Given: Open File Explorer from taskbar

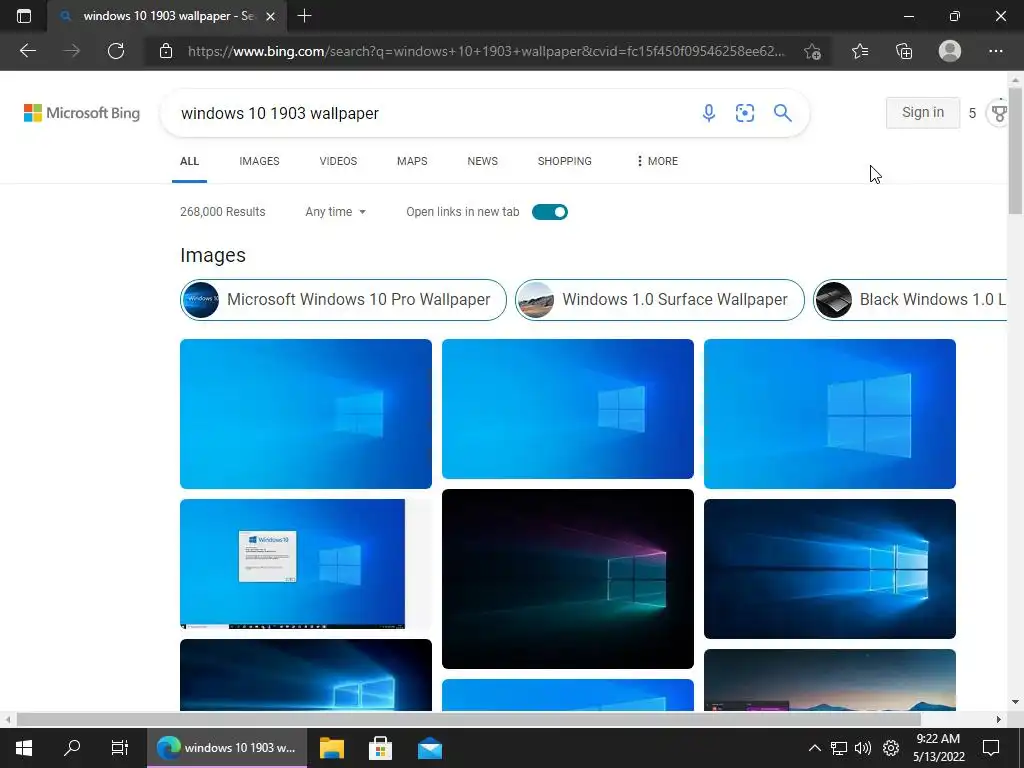Looking at the screenshot, I should (x=332, y=748).
